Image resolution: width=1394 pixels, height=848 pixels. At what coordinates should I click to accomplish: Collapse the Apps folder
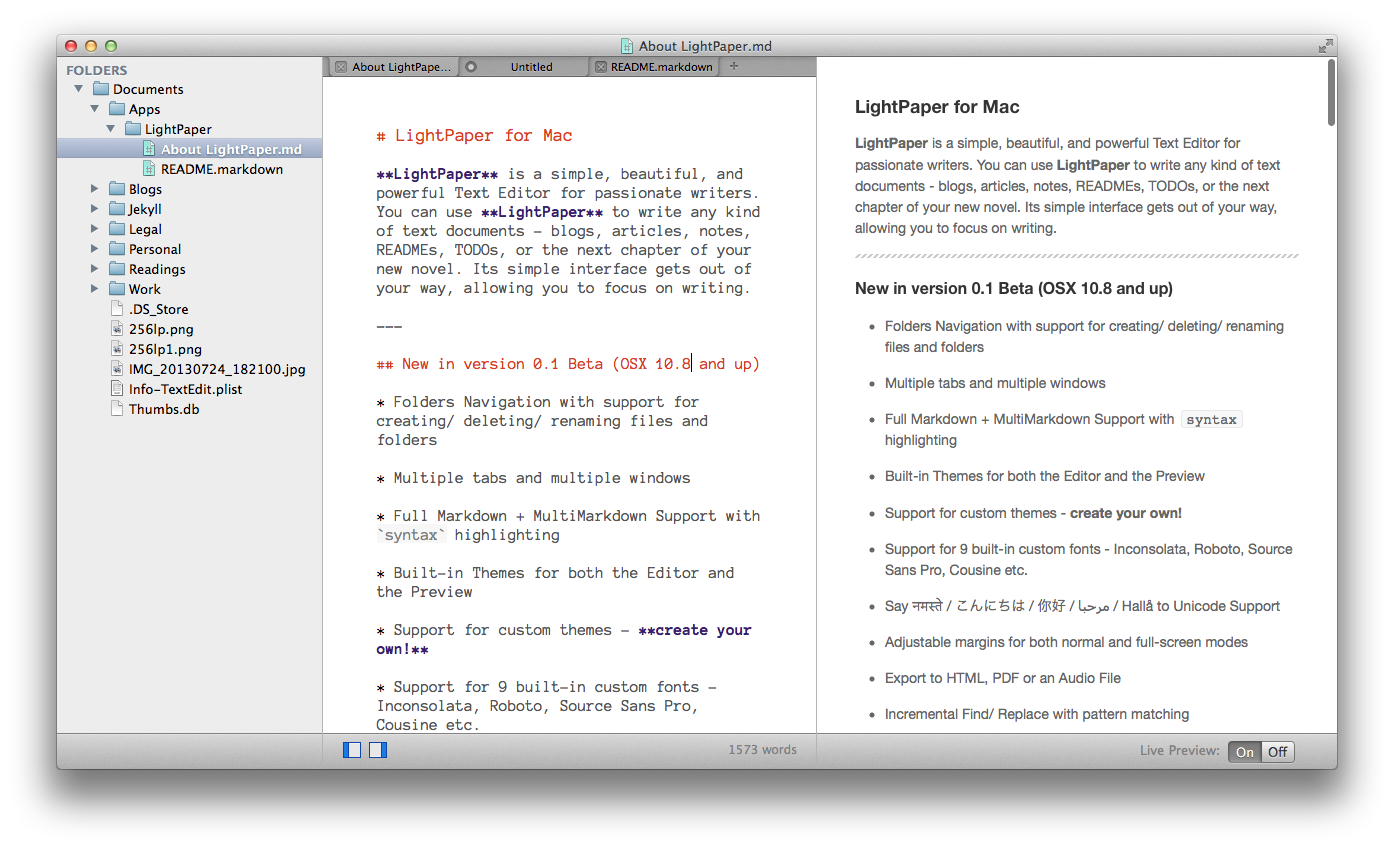tap(95, 109)
